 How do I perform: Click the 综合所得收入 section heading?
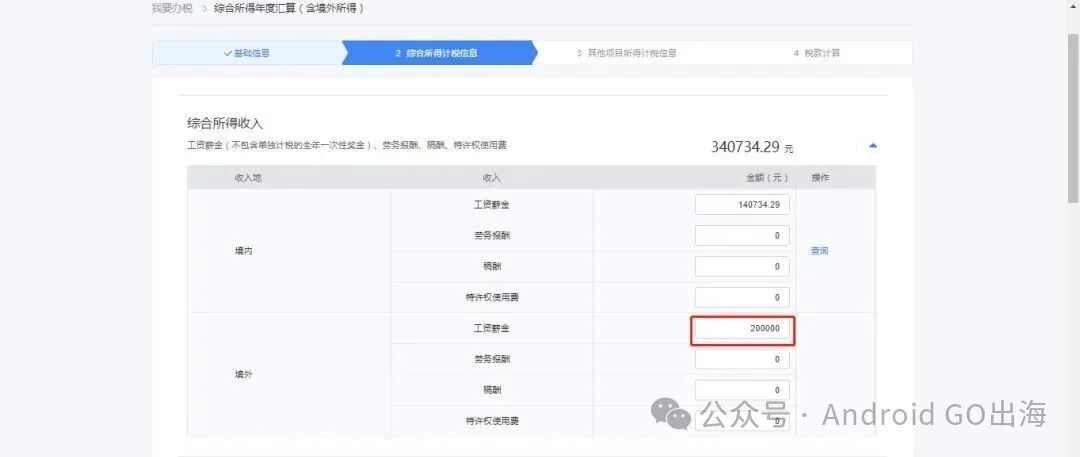click(225, 123)
